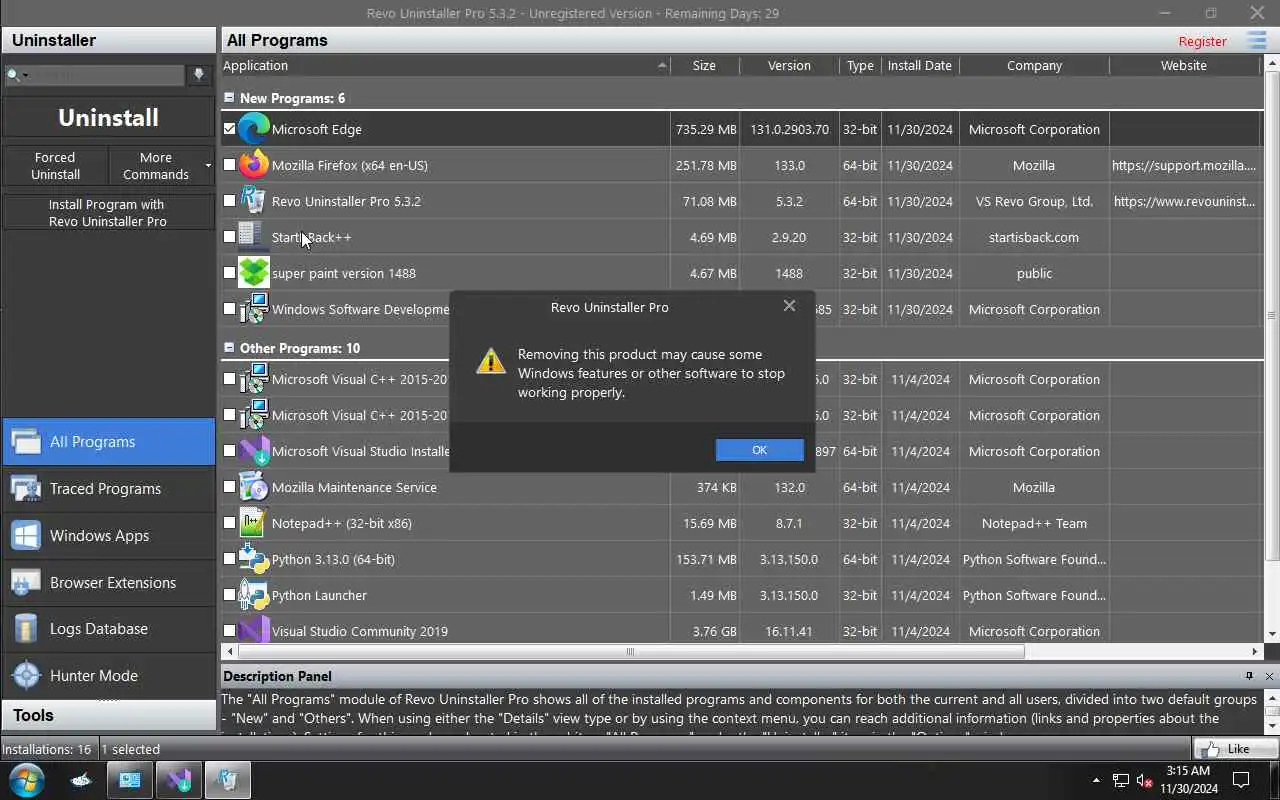1280x800 pixels.
Task: Click in the program search input field
Action: tap(108, 75)
